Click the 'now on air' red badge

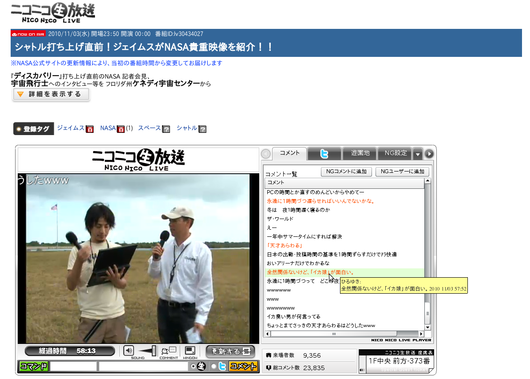point(28,34)
